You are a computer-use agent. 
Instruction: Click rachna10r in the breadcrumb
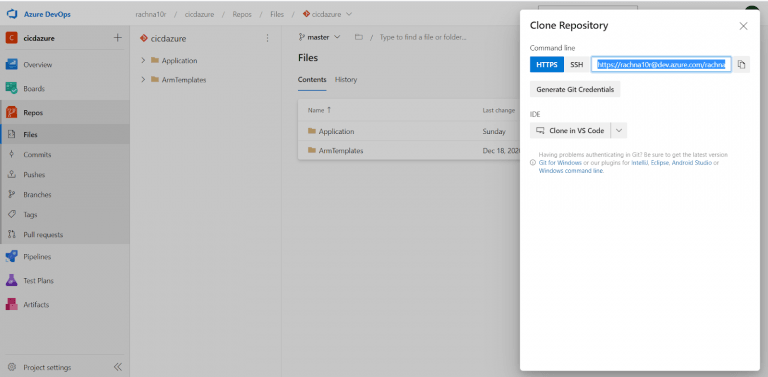pos(150,14)
